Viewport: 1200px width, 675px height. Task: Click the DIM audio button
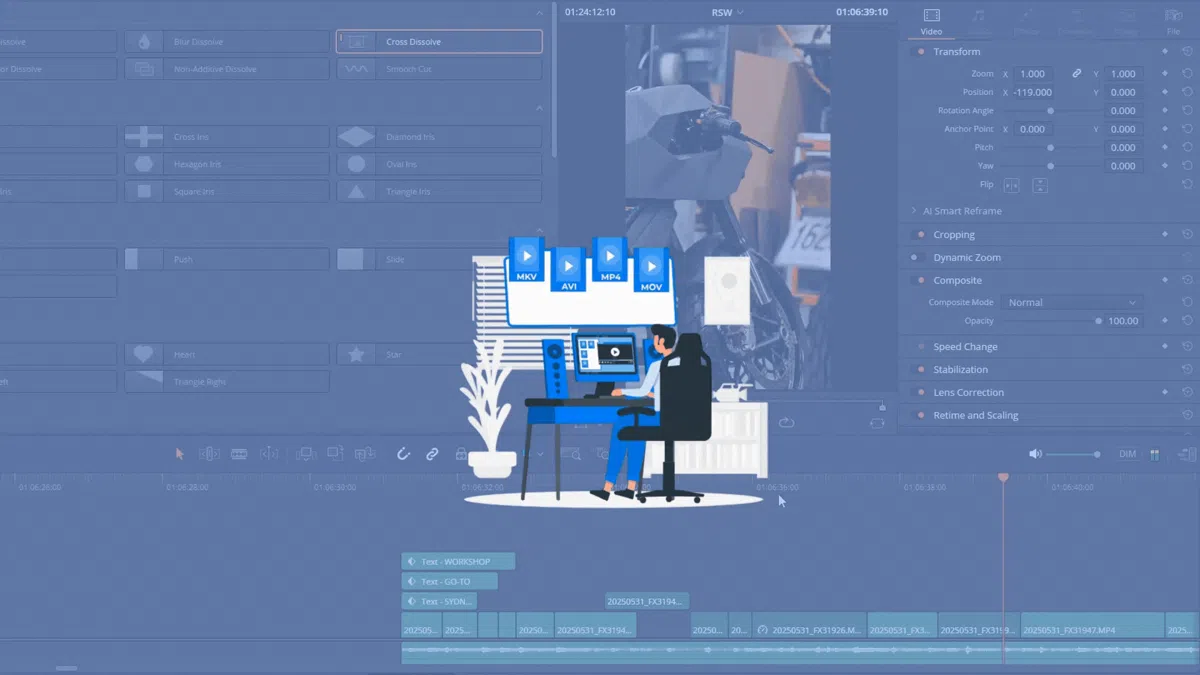1128,454
